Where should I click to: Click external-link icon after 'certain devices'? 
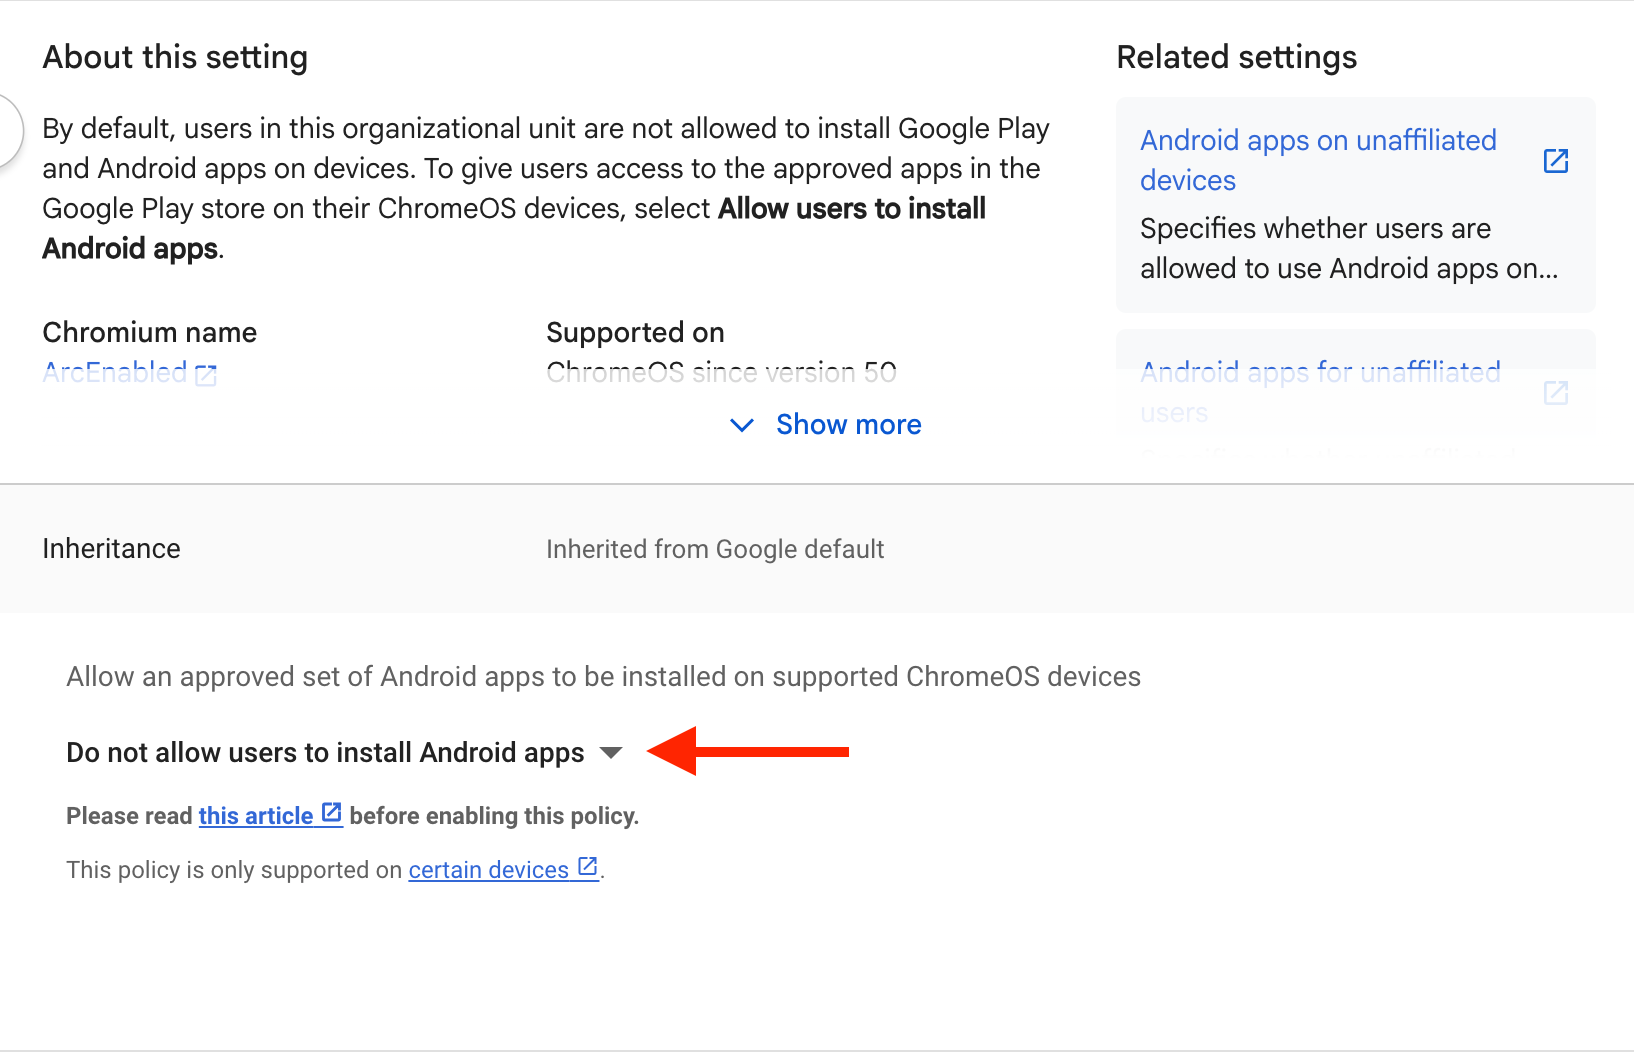pyautogui.click(x=588, y=867)
